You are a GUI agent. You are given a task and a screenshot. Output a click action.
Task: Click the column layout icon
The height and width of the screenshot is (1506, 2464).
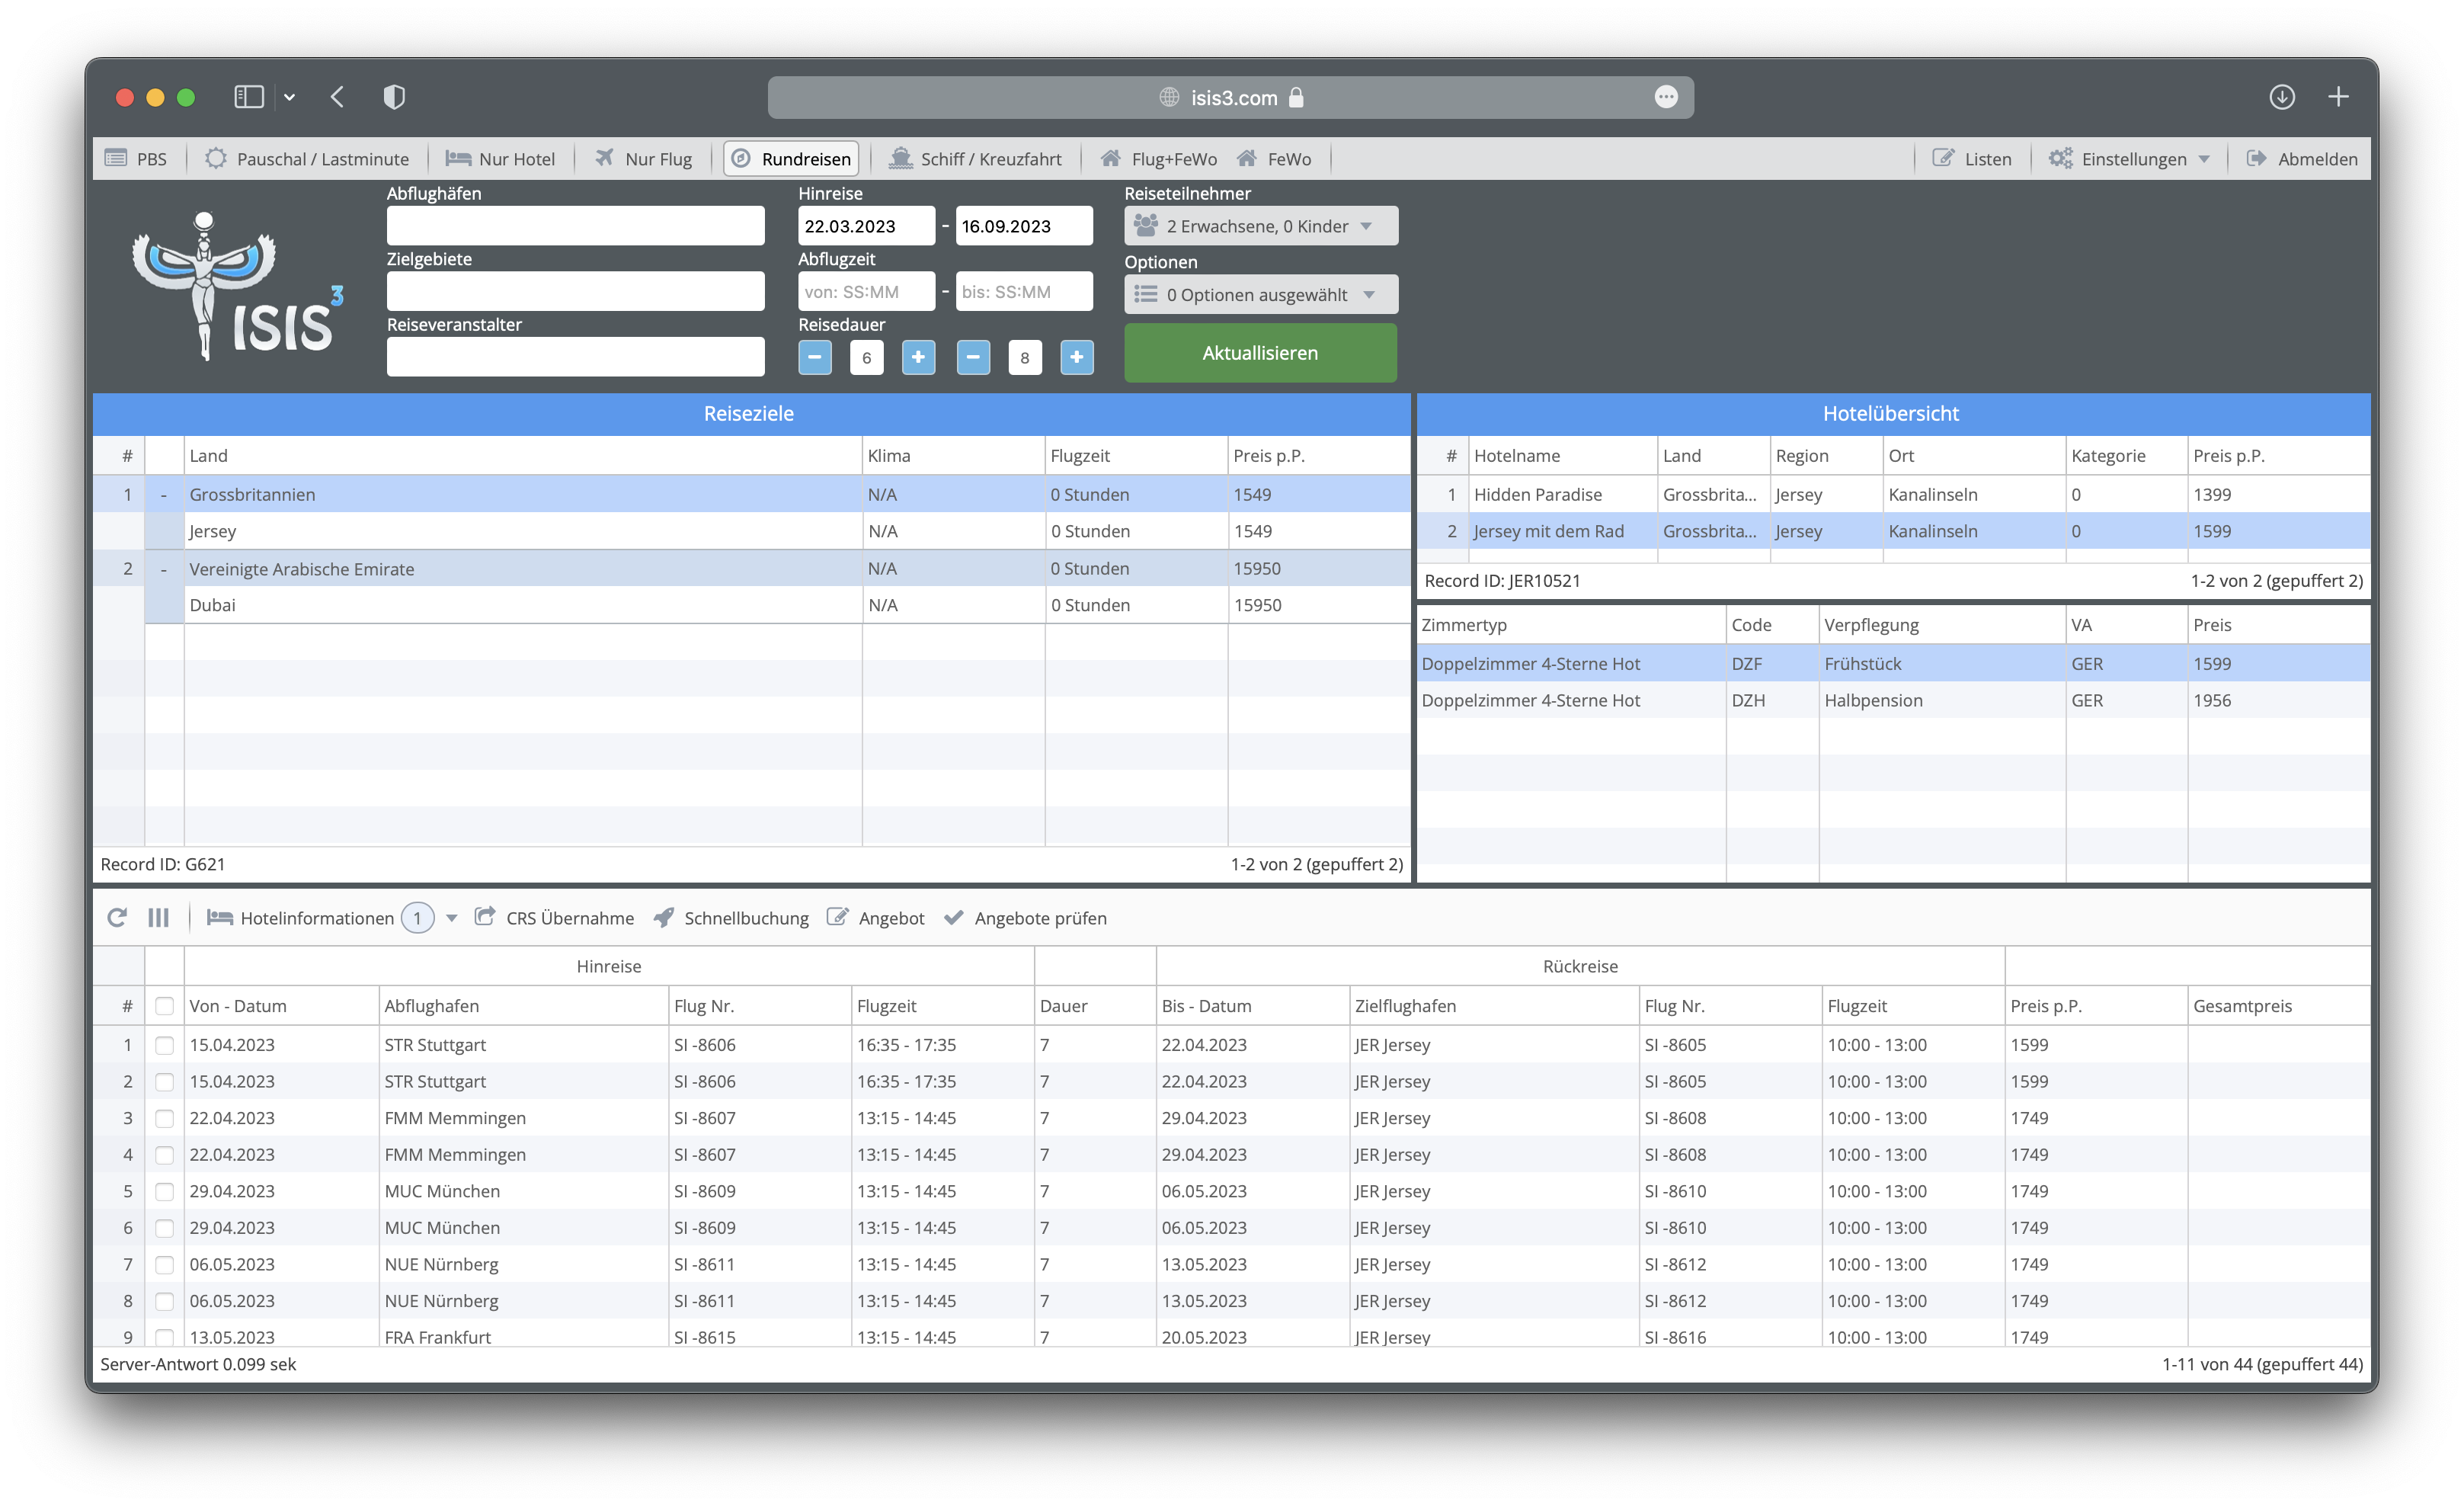coord(158,917)
